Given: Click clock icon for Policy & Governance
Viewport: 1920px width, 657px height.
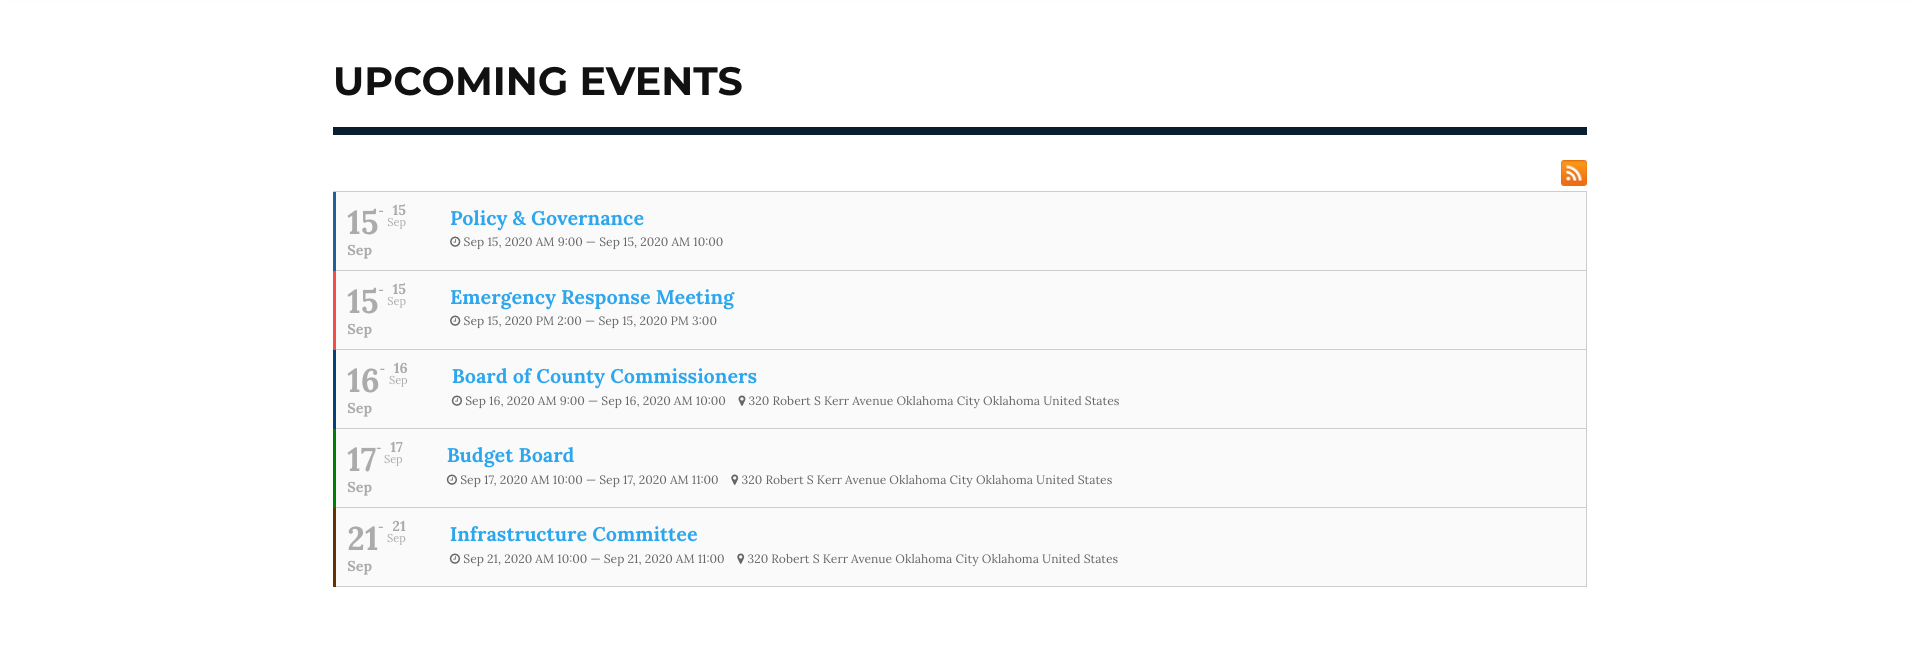Looking at the screenshot, I should pos(455,242).
